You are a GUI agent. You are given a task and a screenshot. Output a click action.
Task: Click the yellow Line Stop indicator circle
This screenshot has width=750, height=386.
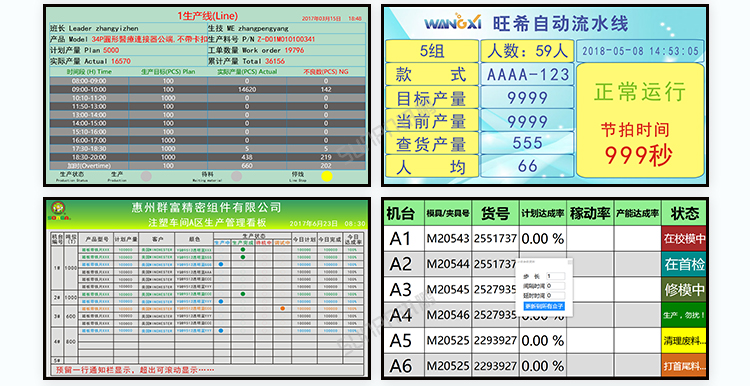click(327, 176)
